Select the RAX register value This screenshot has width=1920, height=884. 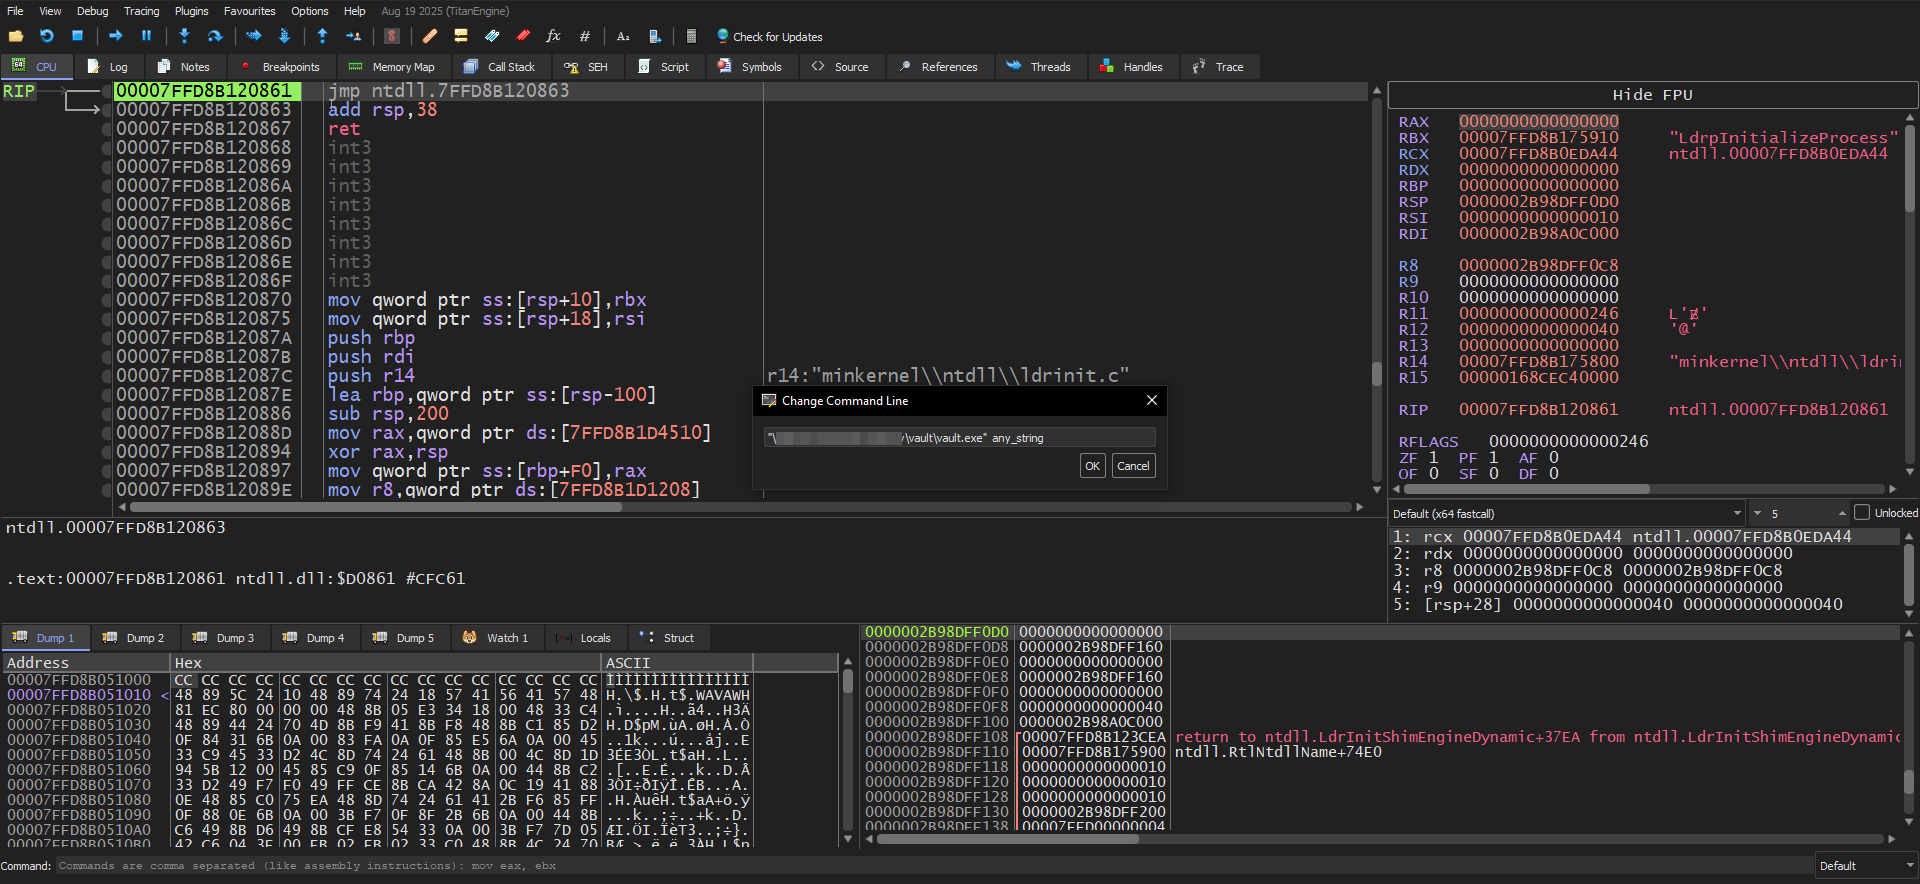click(x=1538, y=122)
